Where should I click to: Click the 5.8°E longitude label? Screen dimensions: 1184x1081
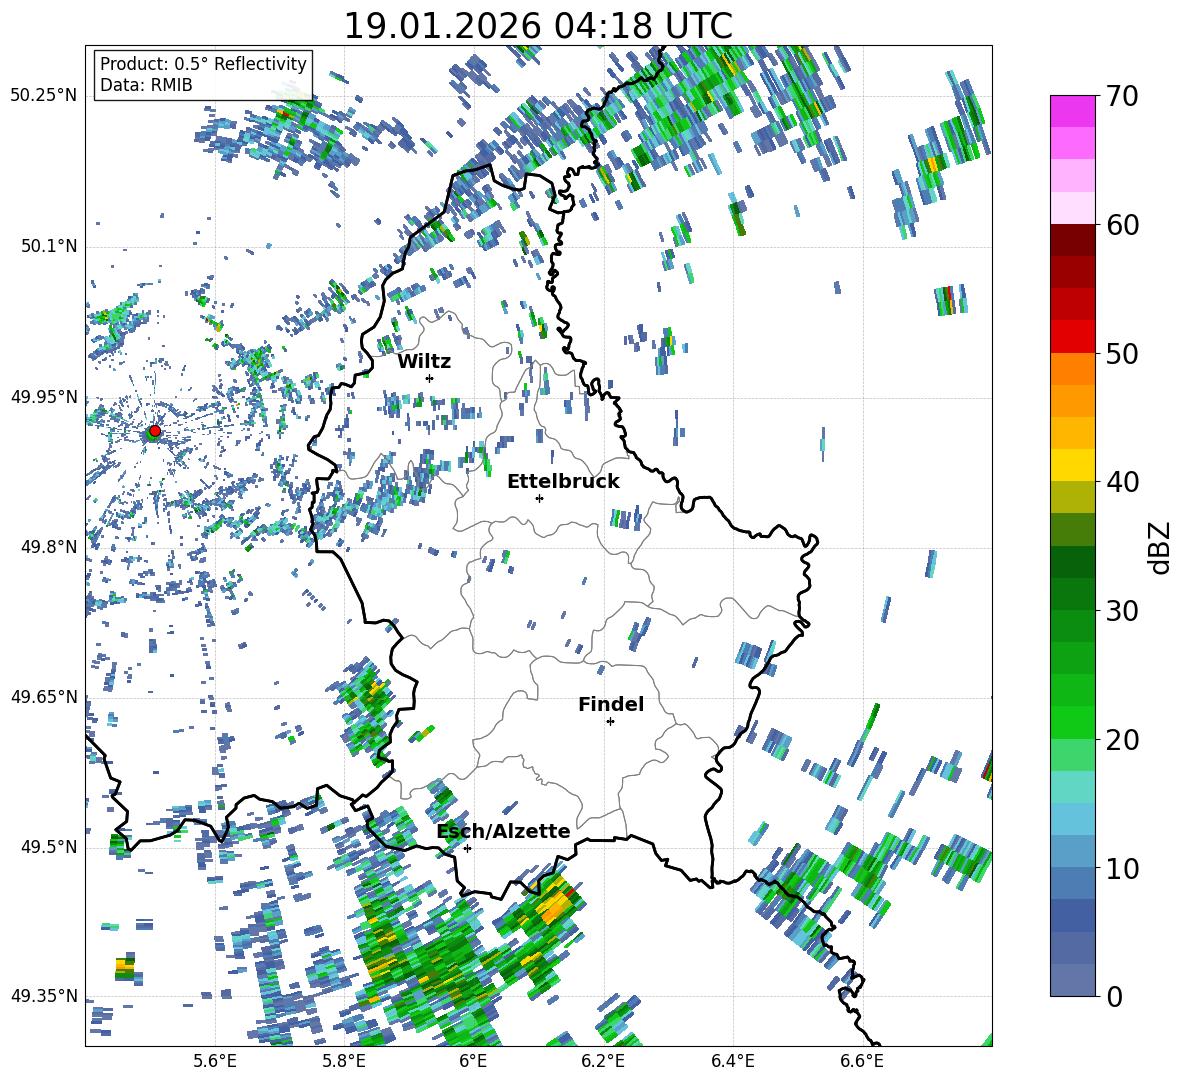(344, 1061)
